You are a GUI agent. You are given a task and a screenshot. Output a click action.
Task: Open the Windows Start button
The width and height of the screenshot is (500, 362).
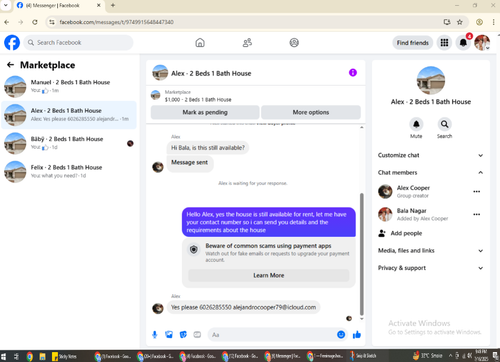tap(4, 356)
